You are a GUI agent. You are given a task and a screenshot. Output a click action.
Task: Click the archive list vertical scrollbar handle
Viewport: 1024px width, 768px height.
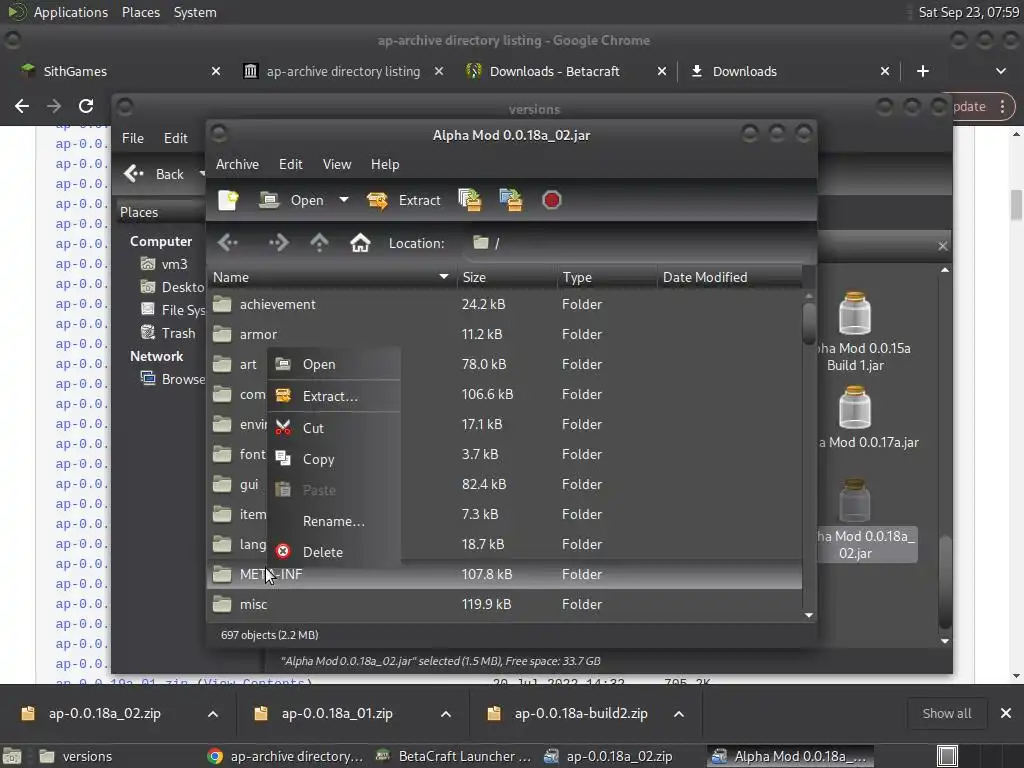point(809,322)
